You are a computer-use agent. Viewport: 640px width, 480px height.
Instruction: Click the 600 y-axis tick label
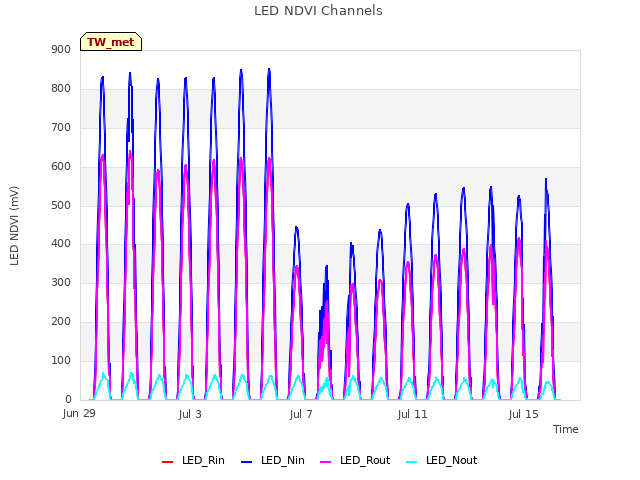point(61,167)
